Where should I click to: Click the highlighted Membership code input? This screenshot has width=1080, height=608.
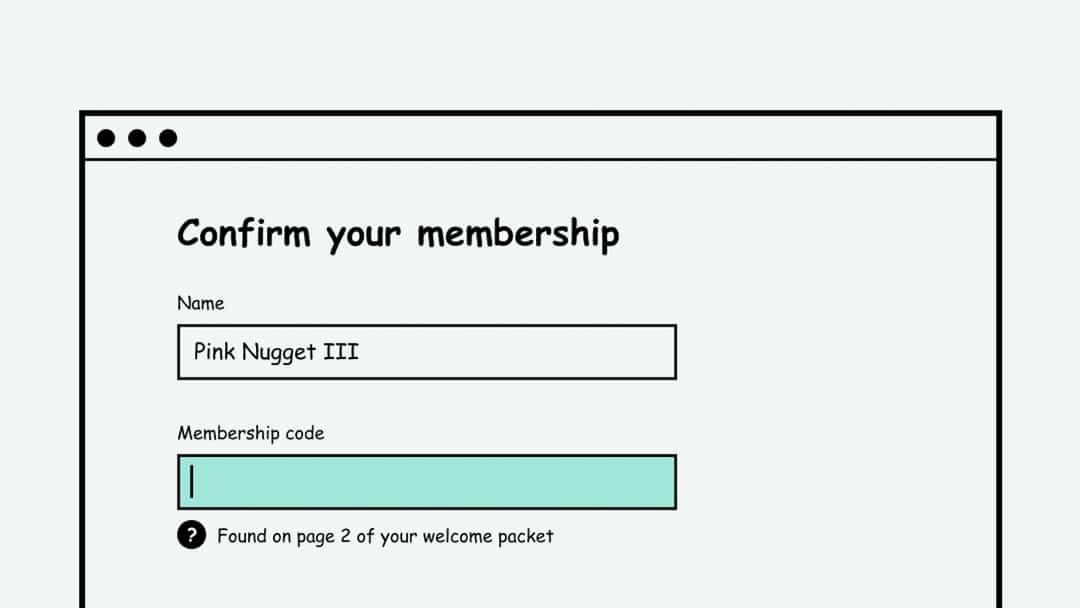coord(427,481)
